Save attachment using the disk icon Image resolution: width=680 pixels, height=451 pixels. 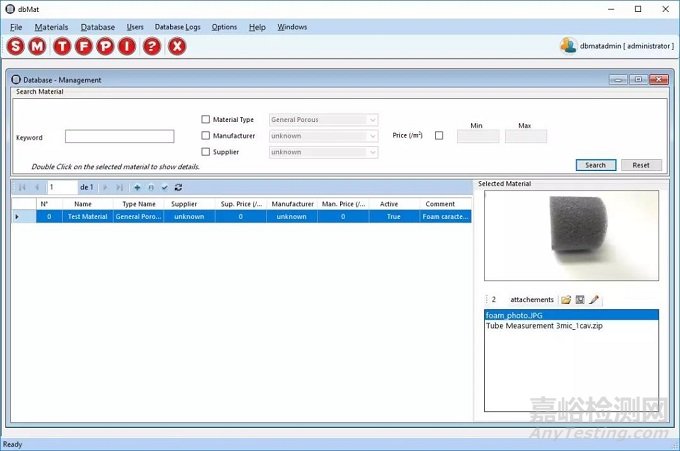579,300
